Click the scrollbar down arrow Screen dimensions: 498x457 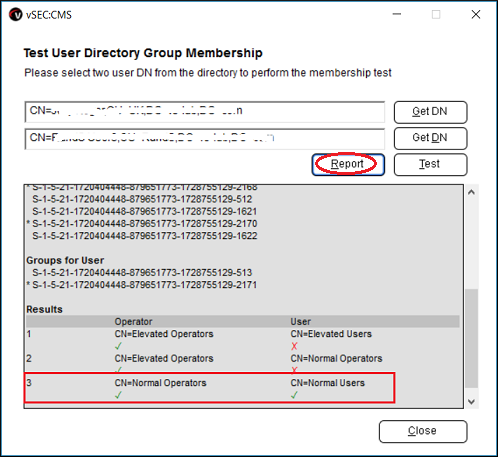[x=471, y=401]
